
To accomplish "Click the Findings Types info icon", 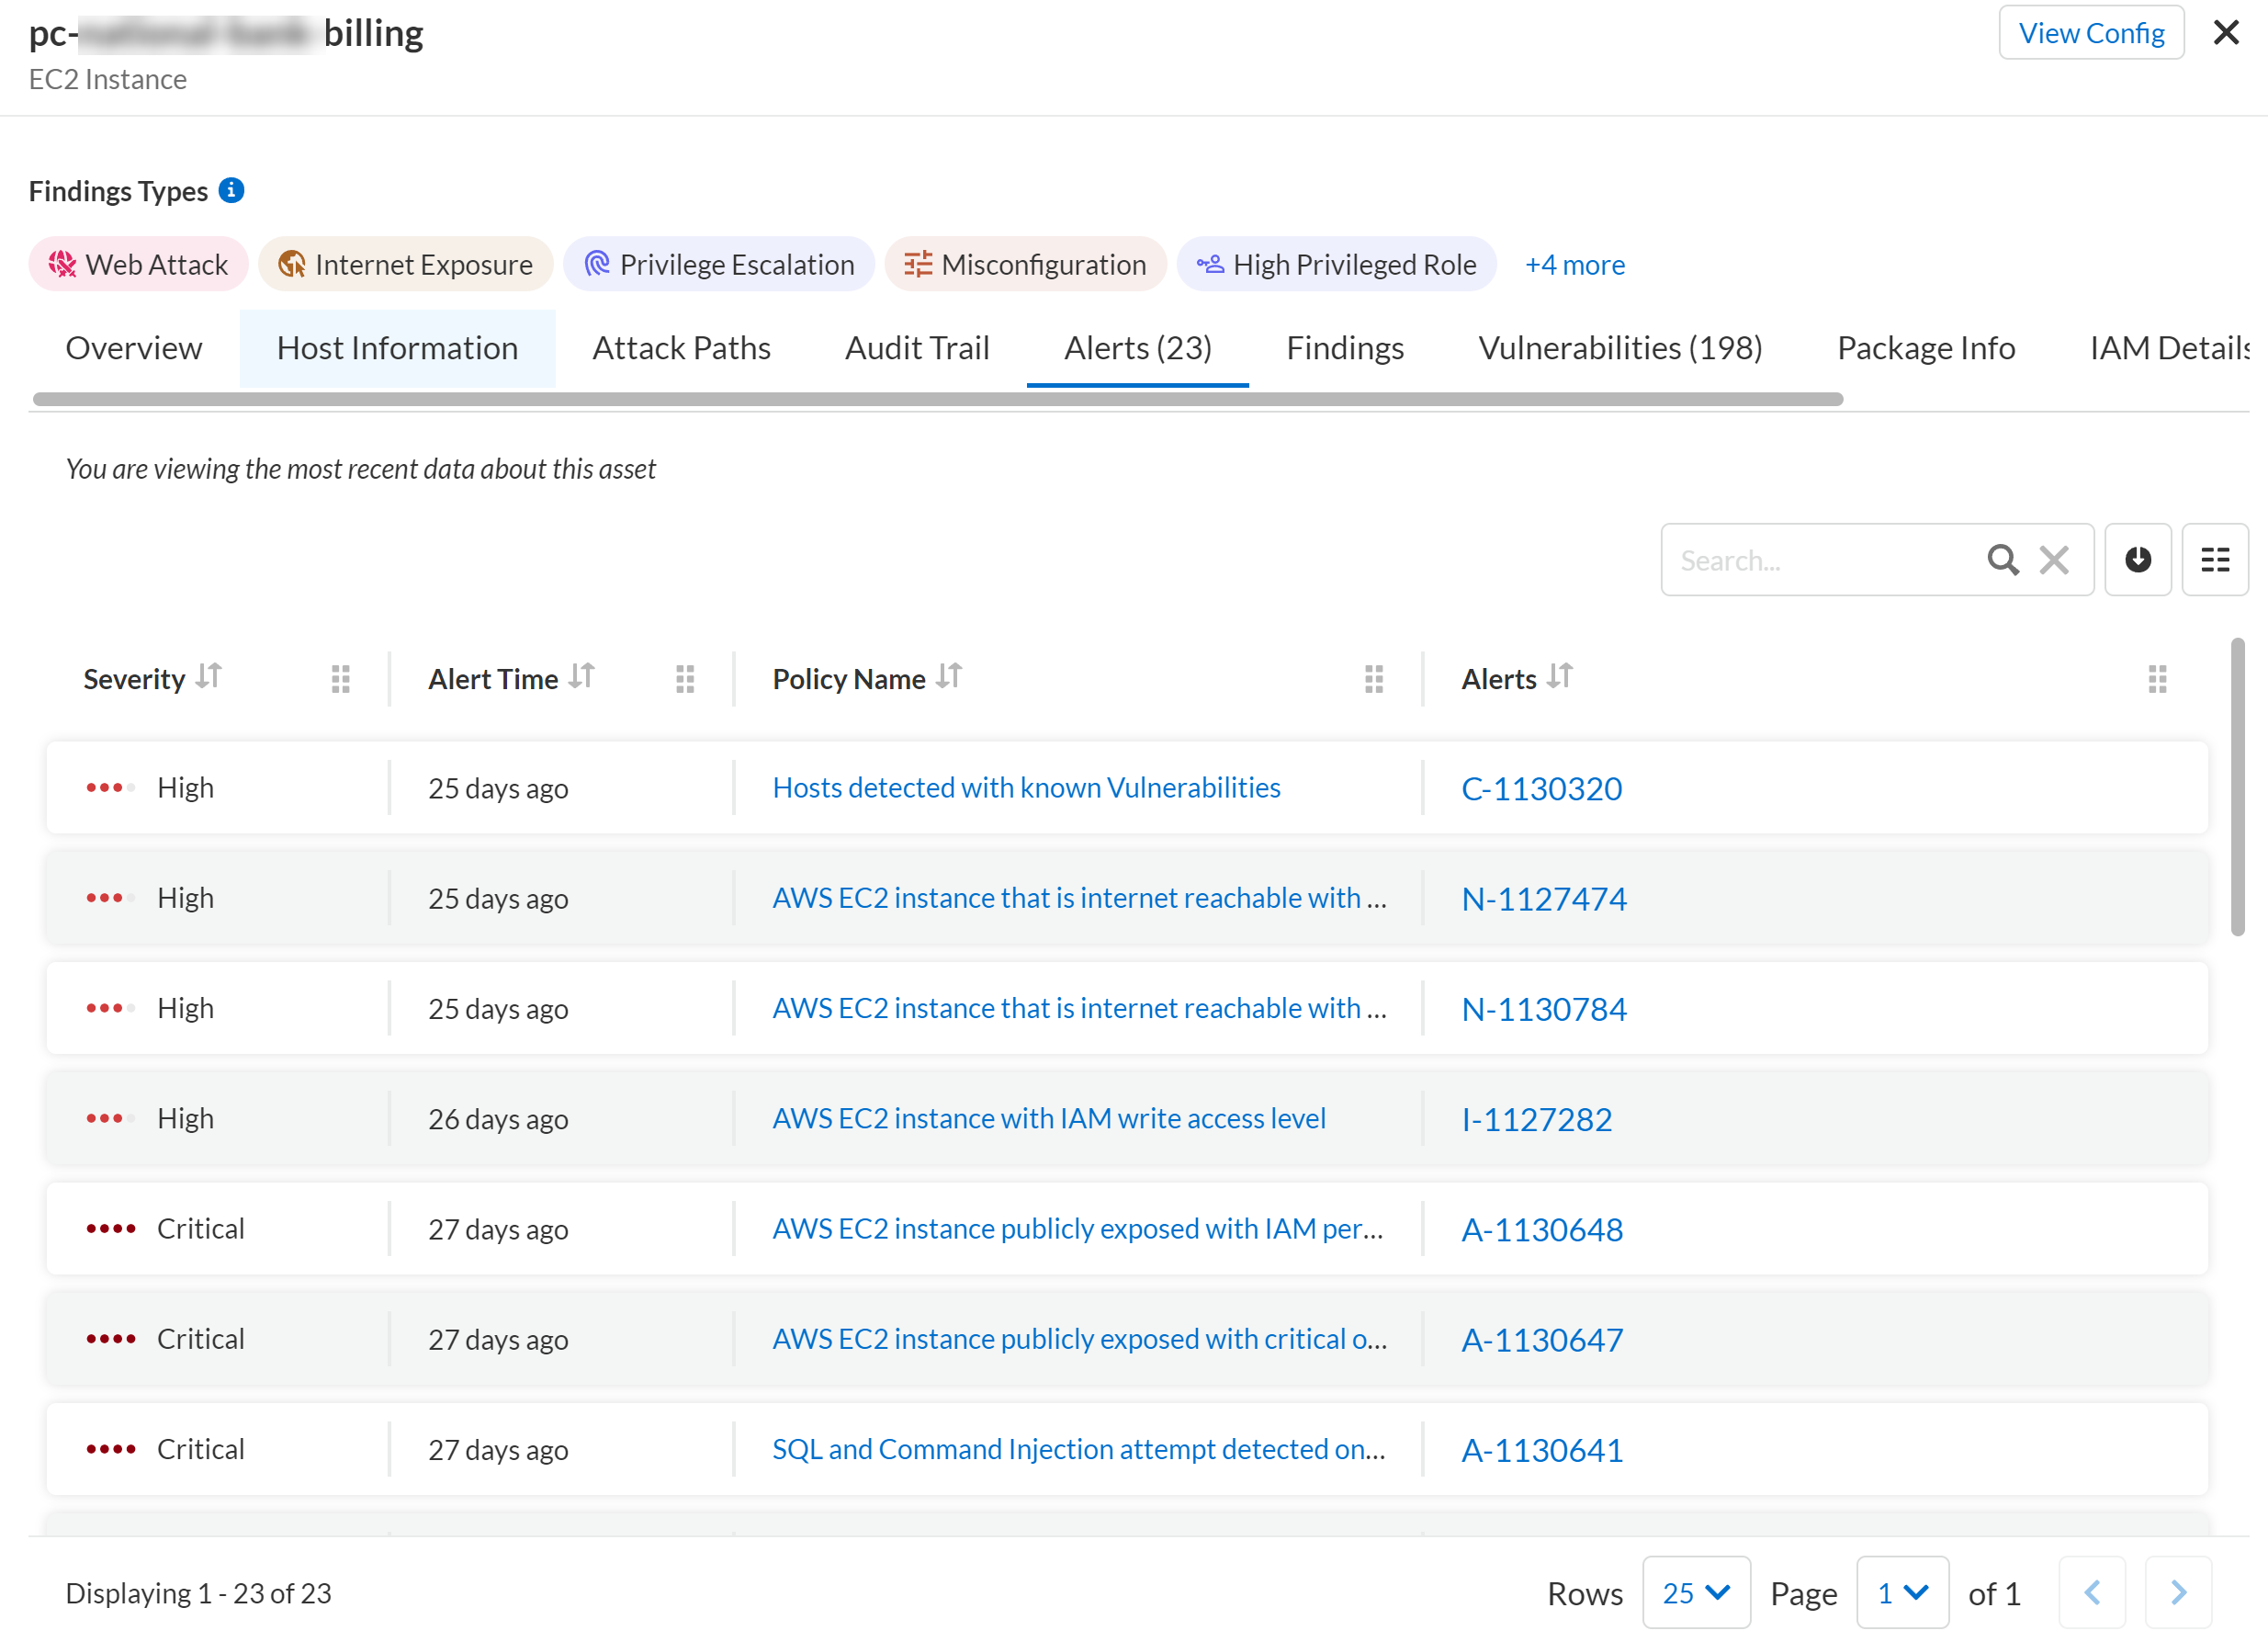I will pos(231,190).
